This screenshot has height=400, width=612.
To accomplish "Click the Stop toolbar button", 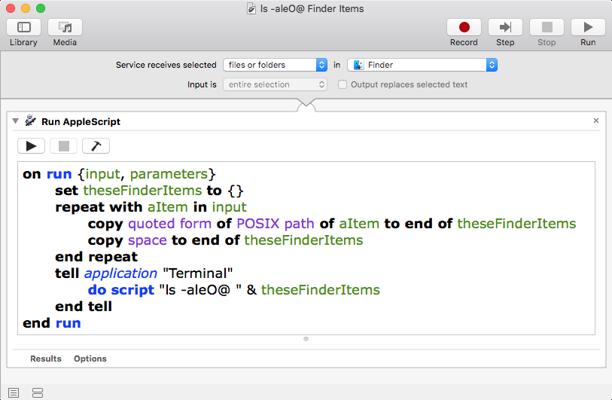I will [x=546, y=27].
